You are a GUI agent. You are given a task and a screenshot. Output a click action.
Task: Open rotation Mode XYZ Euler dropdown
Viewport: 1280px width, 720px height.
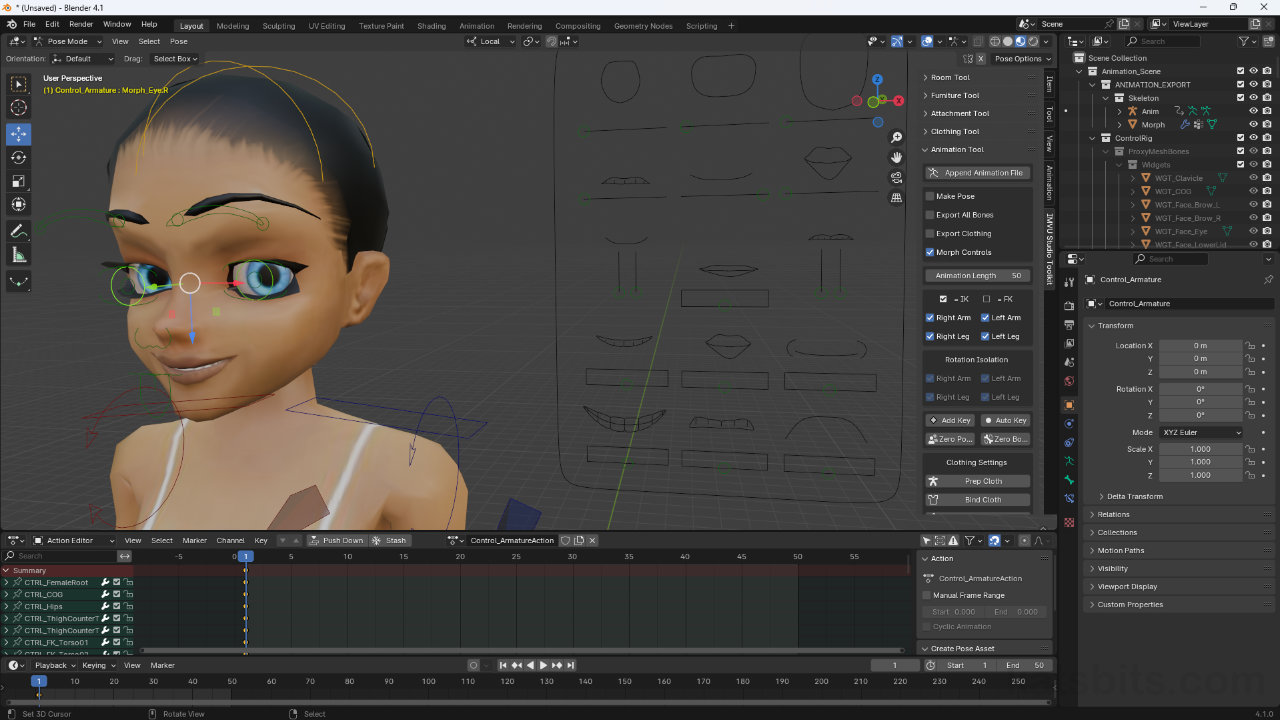tap(1201, 432)
